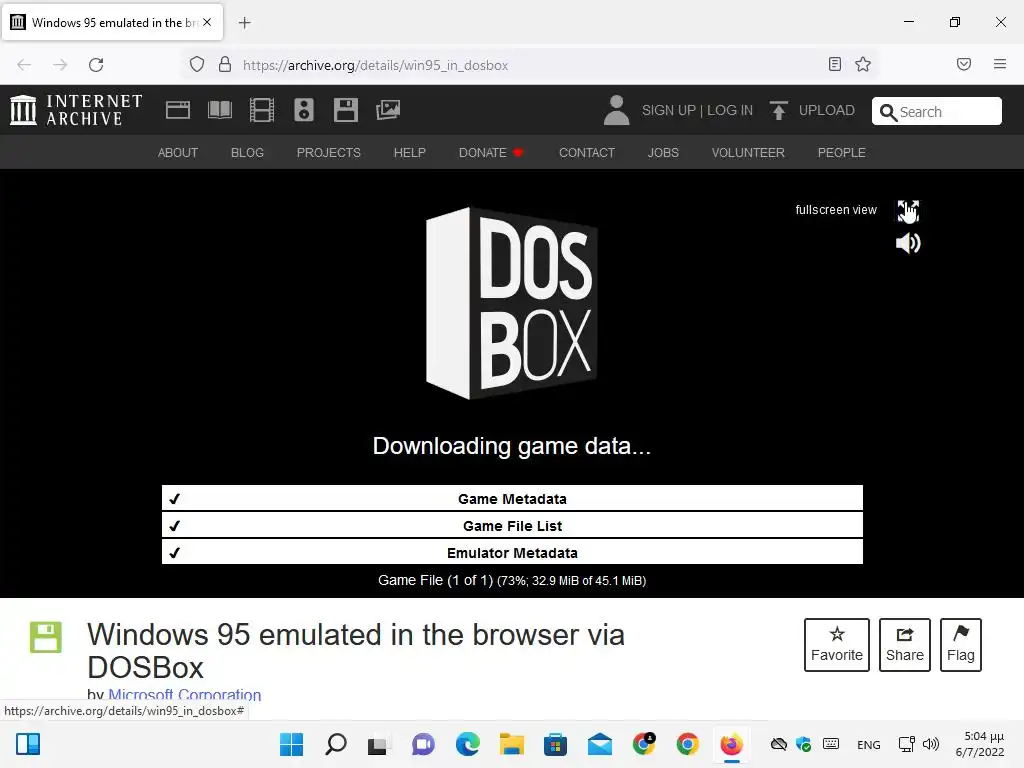Select the Windows 95 emulated tab
The height and width of the screenshot is (768, 1024).
click(x=112, y=22)
